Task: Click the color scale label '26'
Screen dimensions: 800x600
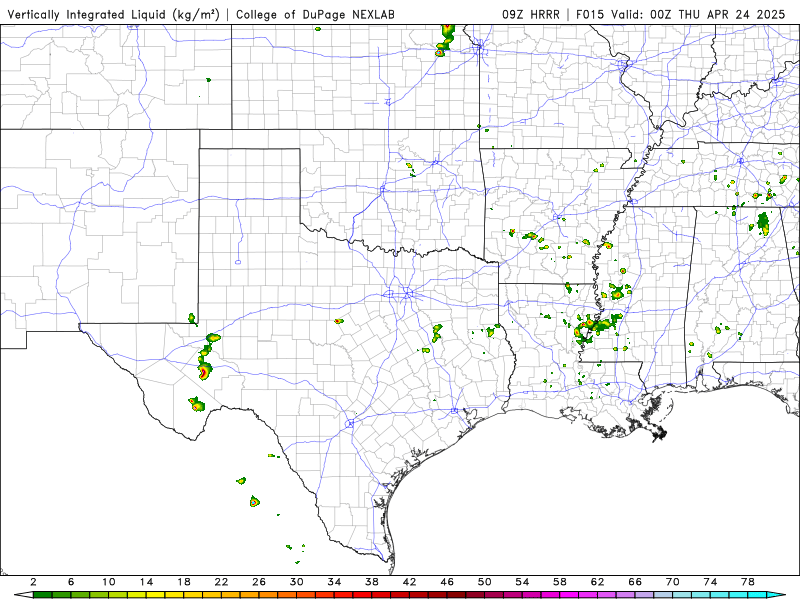Action: [259, 582]
